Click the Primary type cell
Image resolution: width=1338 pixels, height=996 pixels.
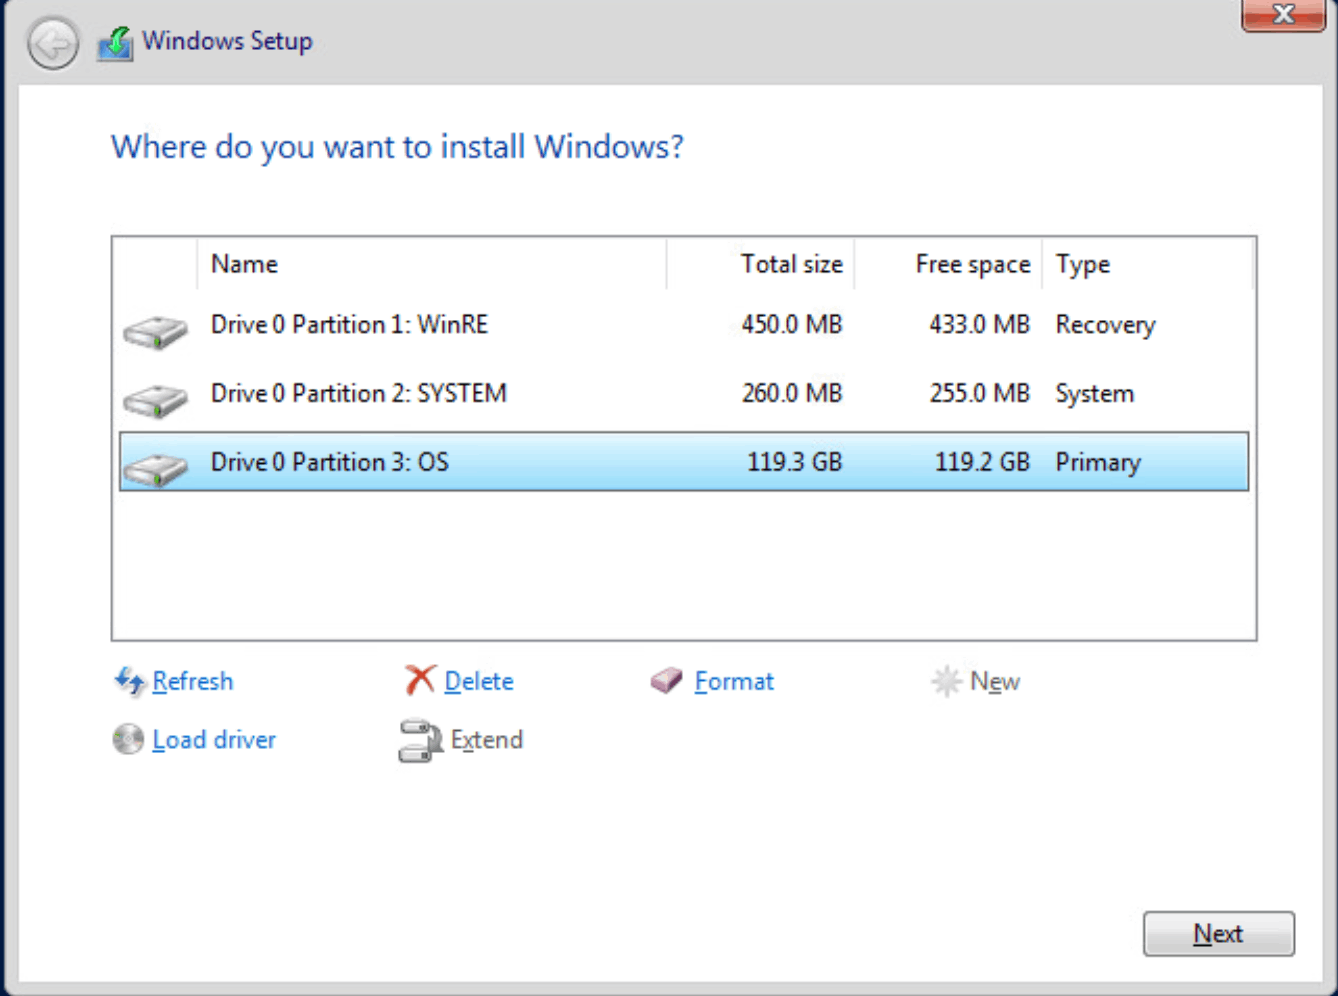(1098, 462)
